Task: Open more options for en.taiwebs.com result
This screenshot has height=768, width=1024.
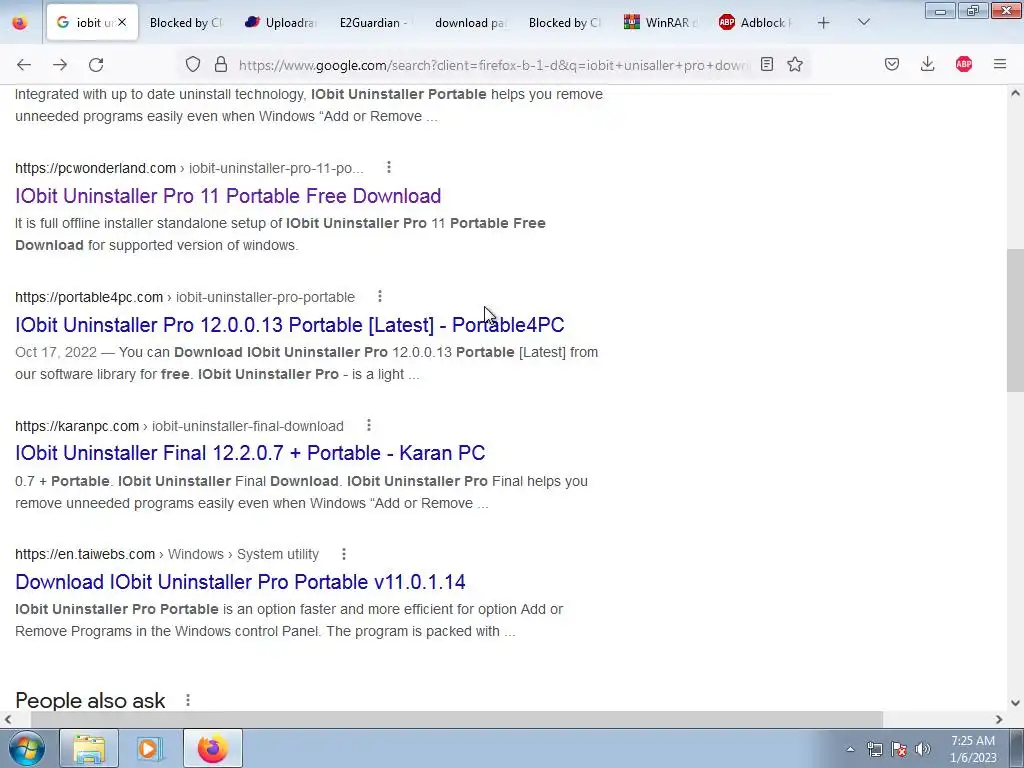Action: tap(344, 554)
